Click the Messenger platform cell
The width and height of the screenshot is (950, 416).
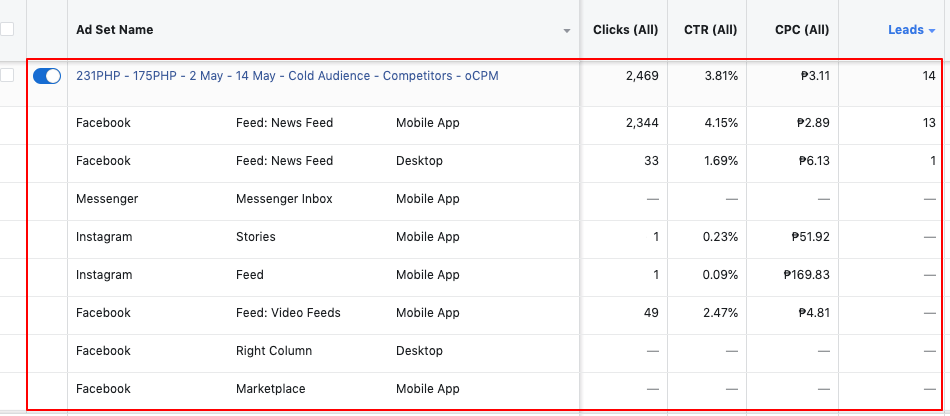tap(107, 199)
